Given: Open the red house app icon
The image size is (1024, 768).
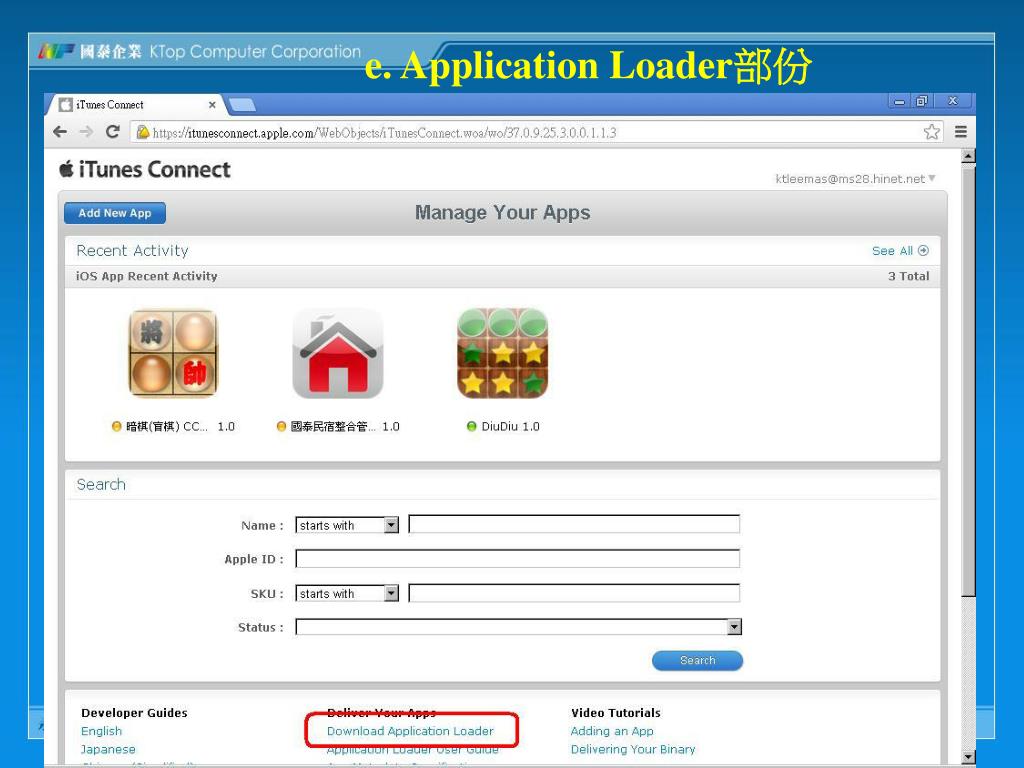Looking at the screenshot, I should 338,353.
